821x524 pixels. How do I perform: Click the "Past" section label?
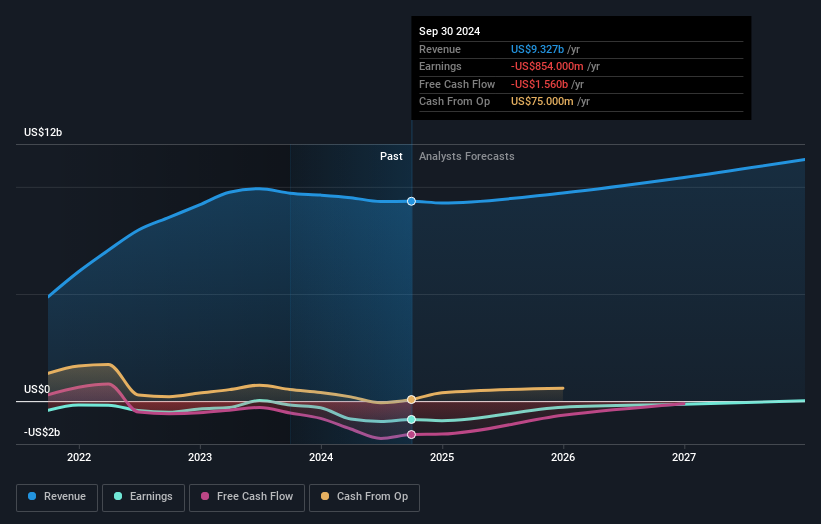click(x=391, y=156)
